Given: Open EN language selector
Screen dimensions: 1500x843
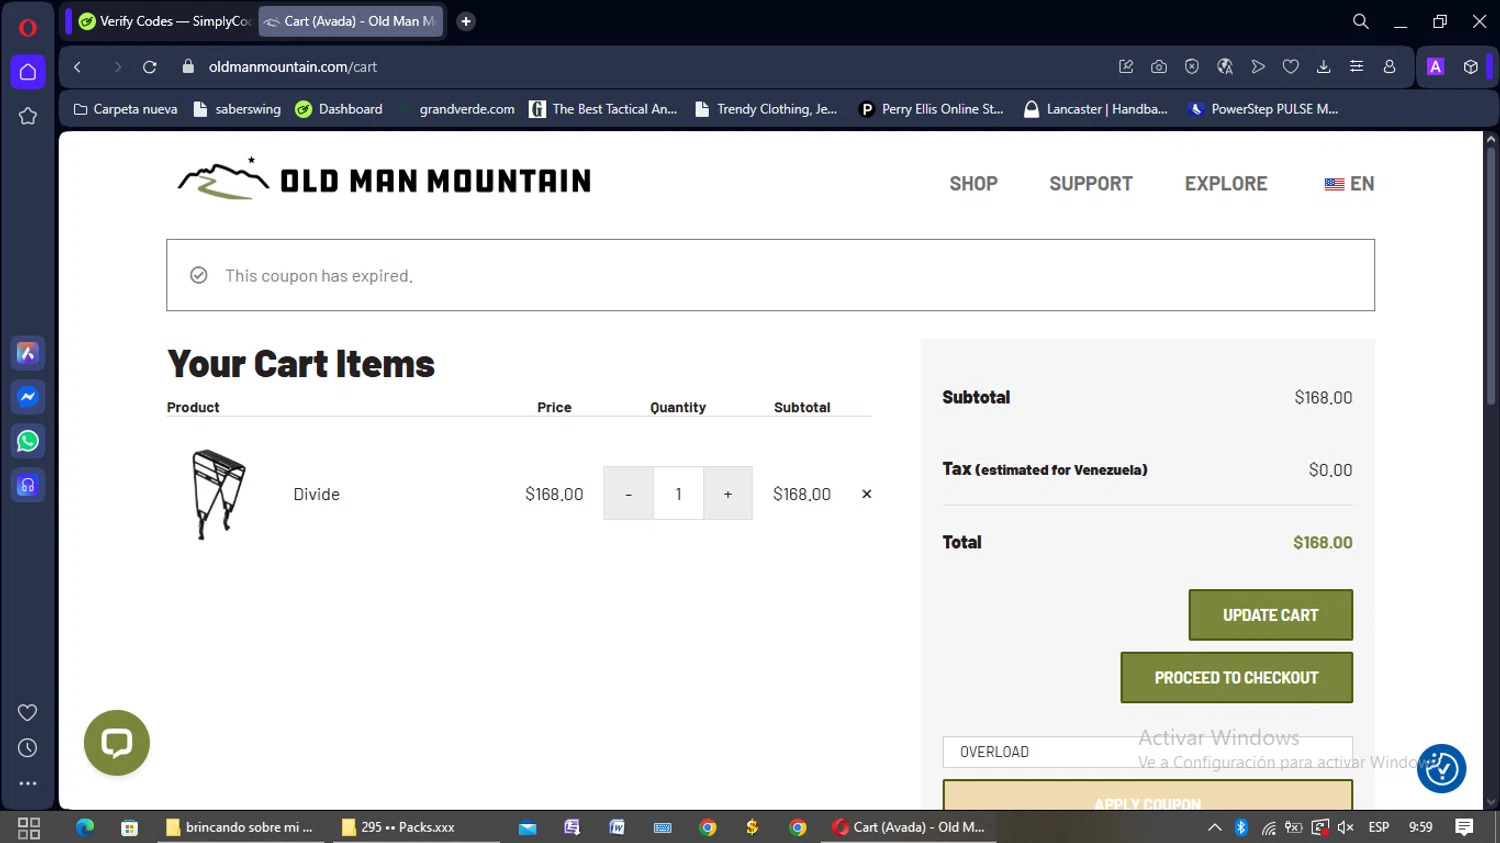Looking at the screenshot, I should coord(1349,184).
